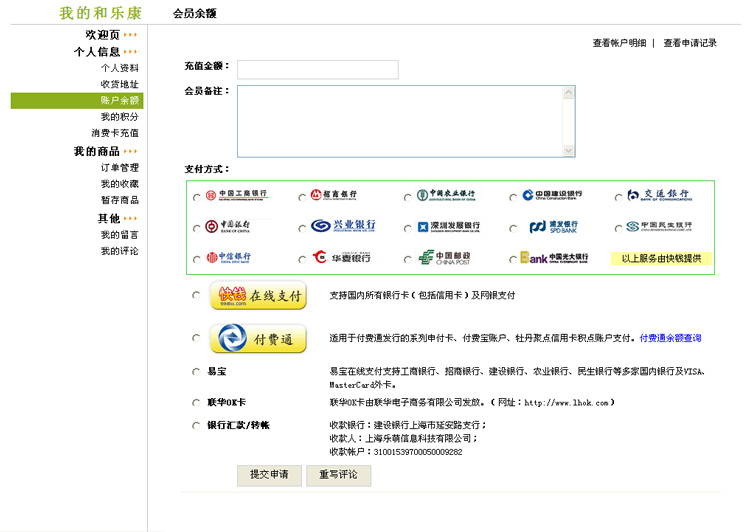Click the 中国农业银行 logo

tap(446, 195)
